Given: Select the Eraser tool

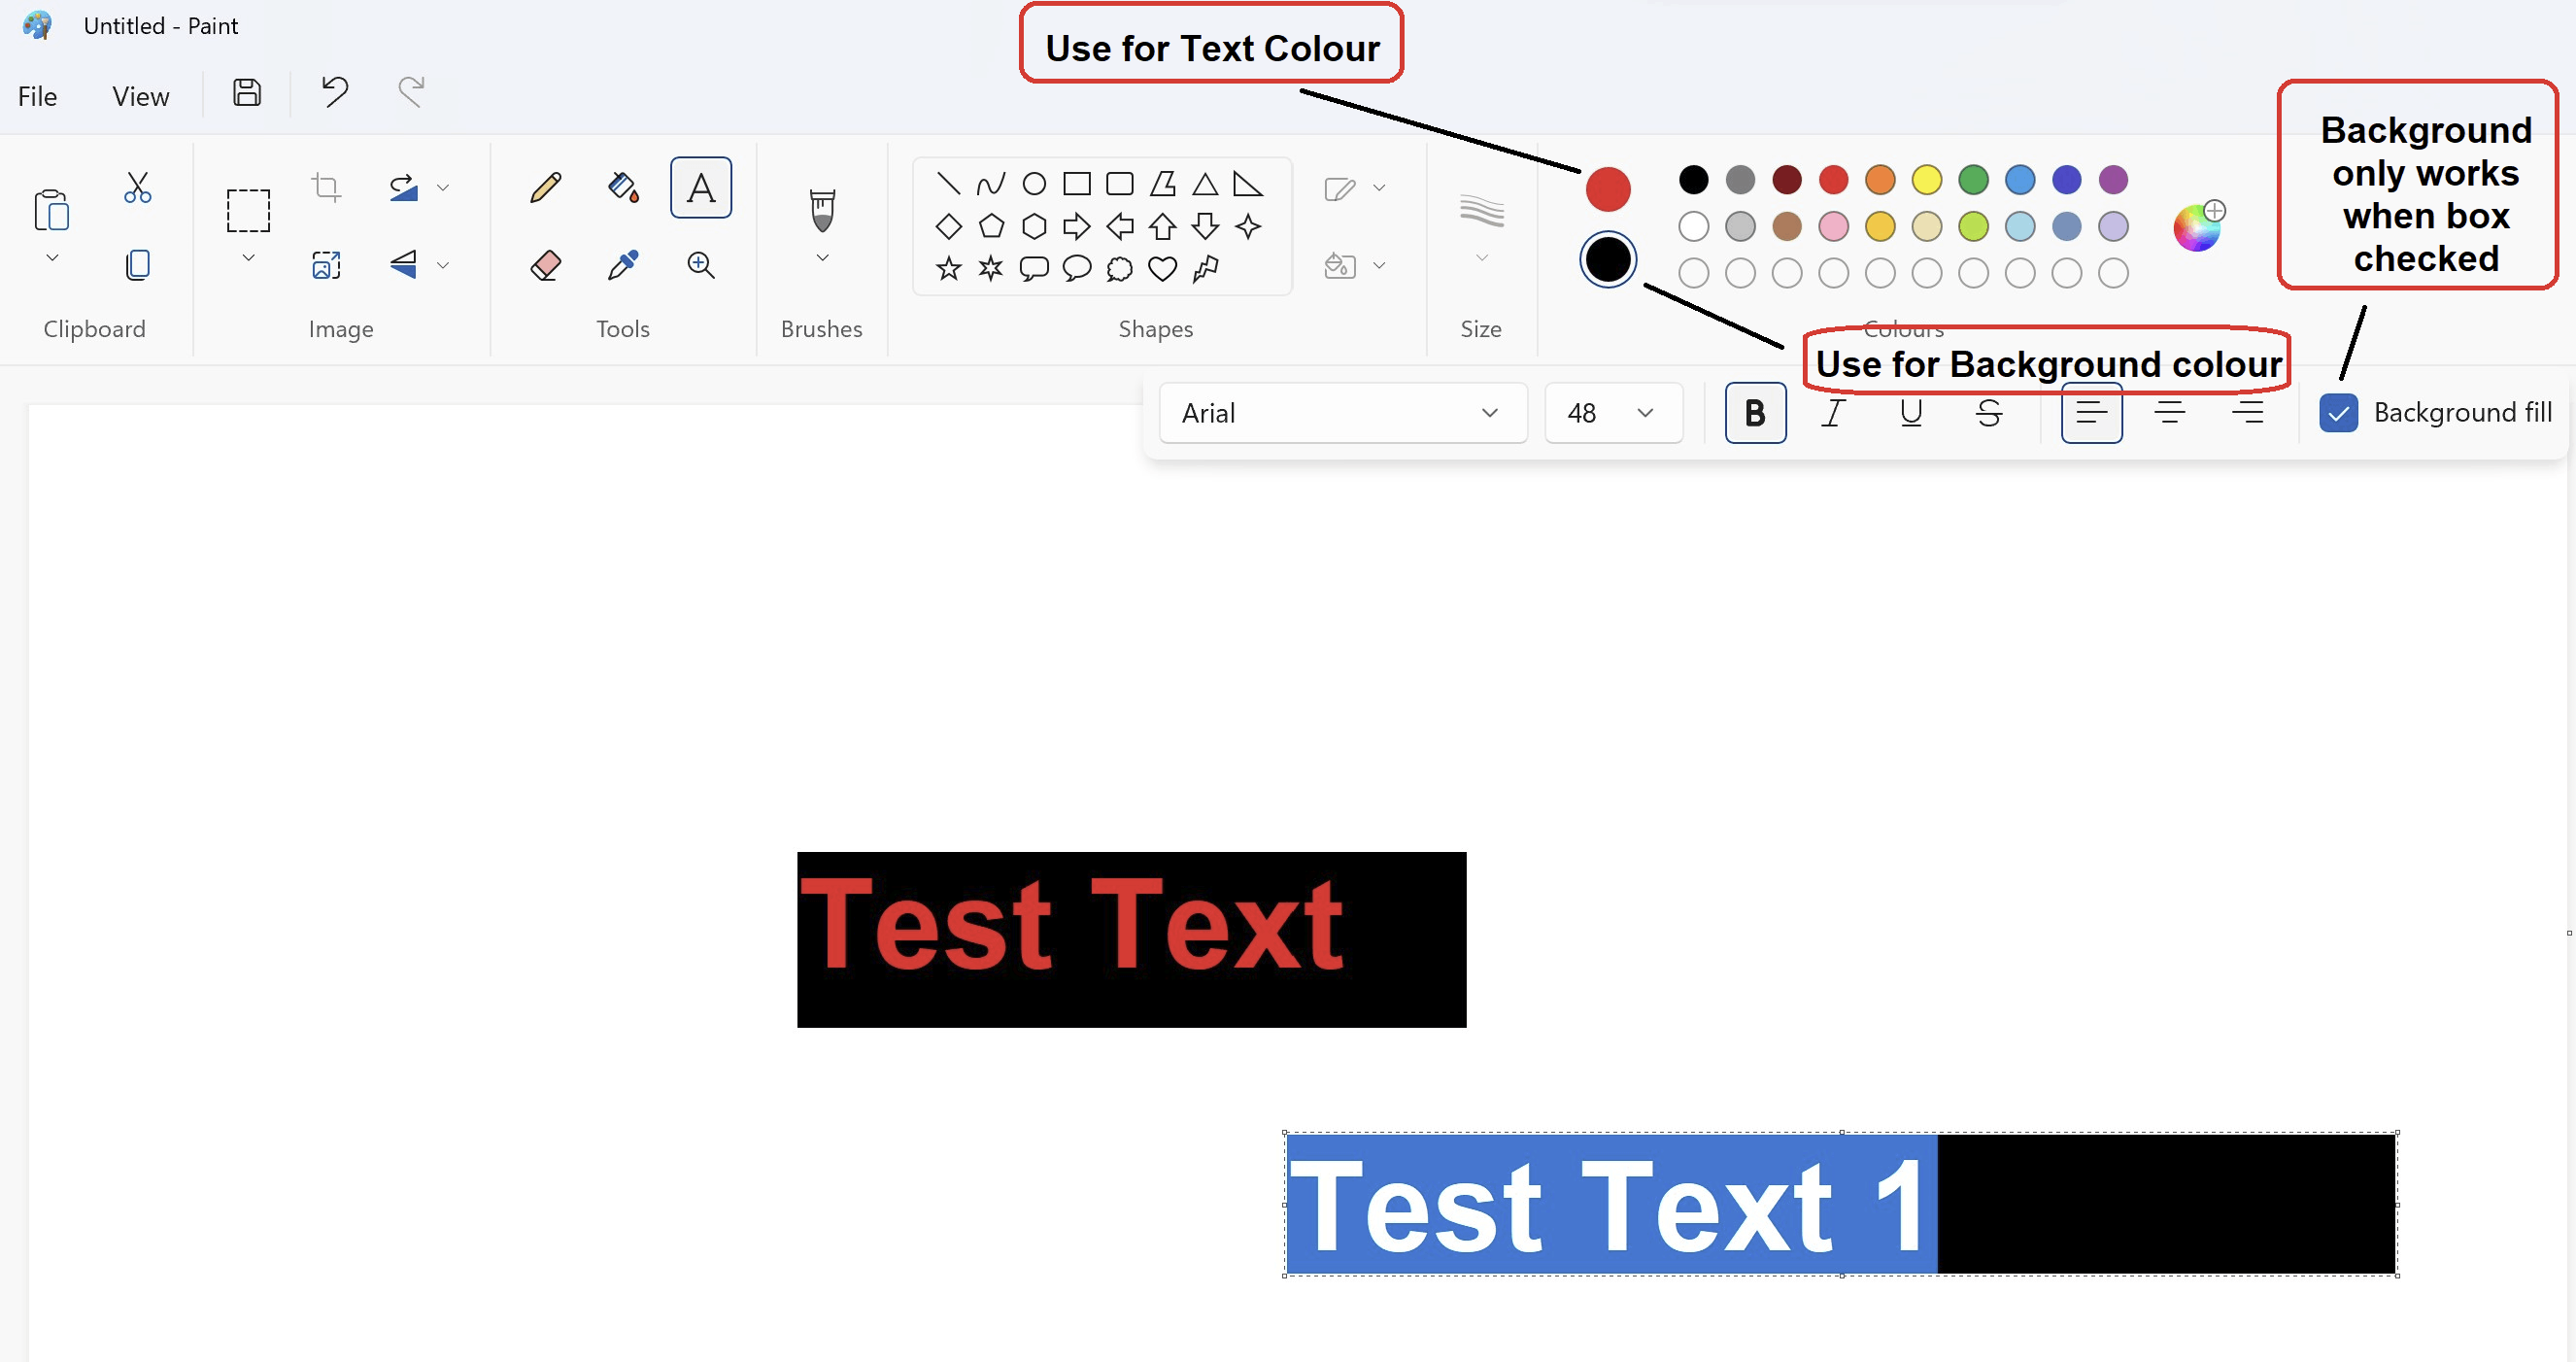Looking at the screenshot, I should (x=544, y=264).
